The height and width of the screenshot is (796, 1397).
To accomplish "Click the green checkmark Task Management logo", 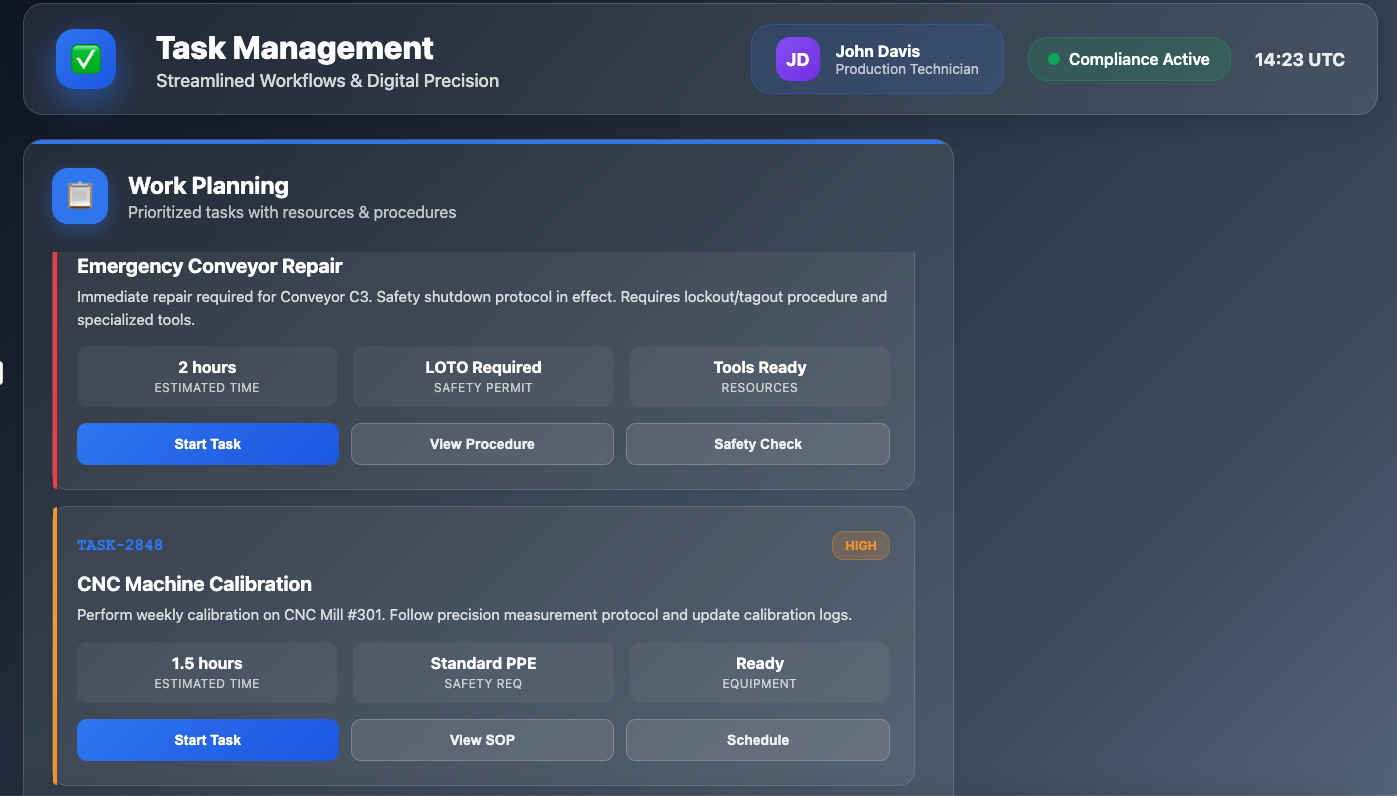I will coord(86,59).
